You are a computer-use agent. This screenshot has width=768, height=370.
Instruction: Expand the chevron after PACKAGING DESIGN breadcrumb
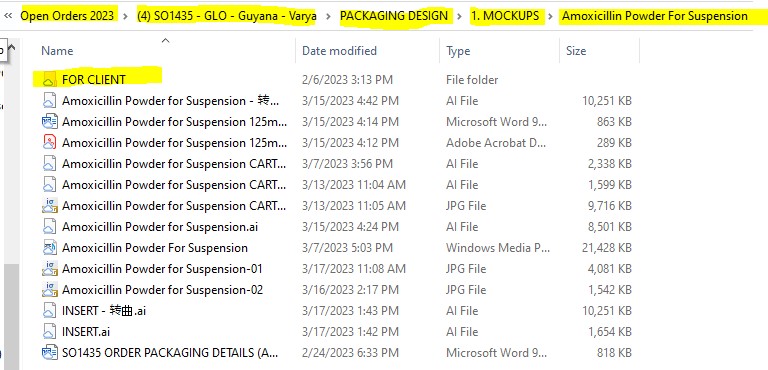click(x=459, y=16)
